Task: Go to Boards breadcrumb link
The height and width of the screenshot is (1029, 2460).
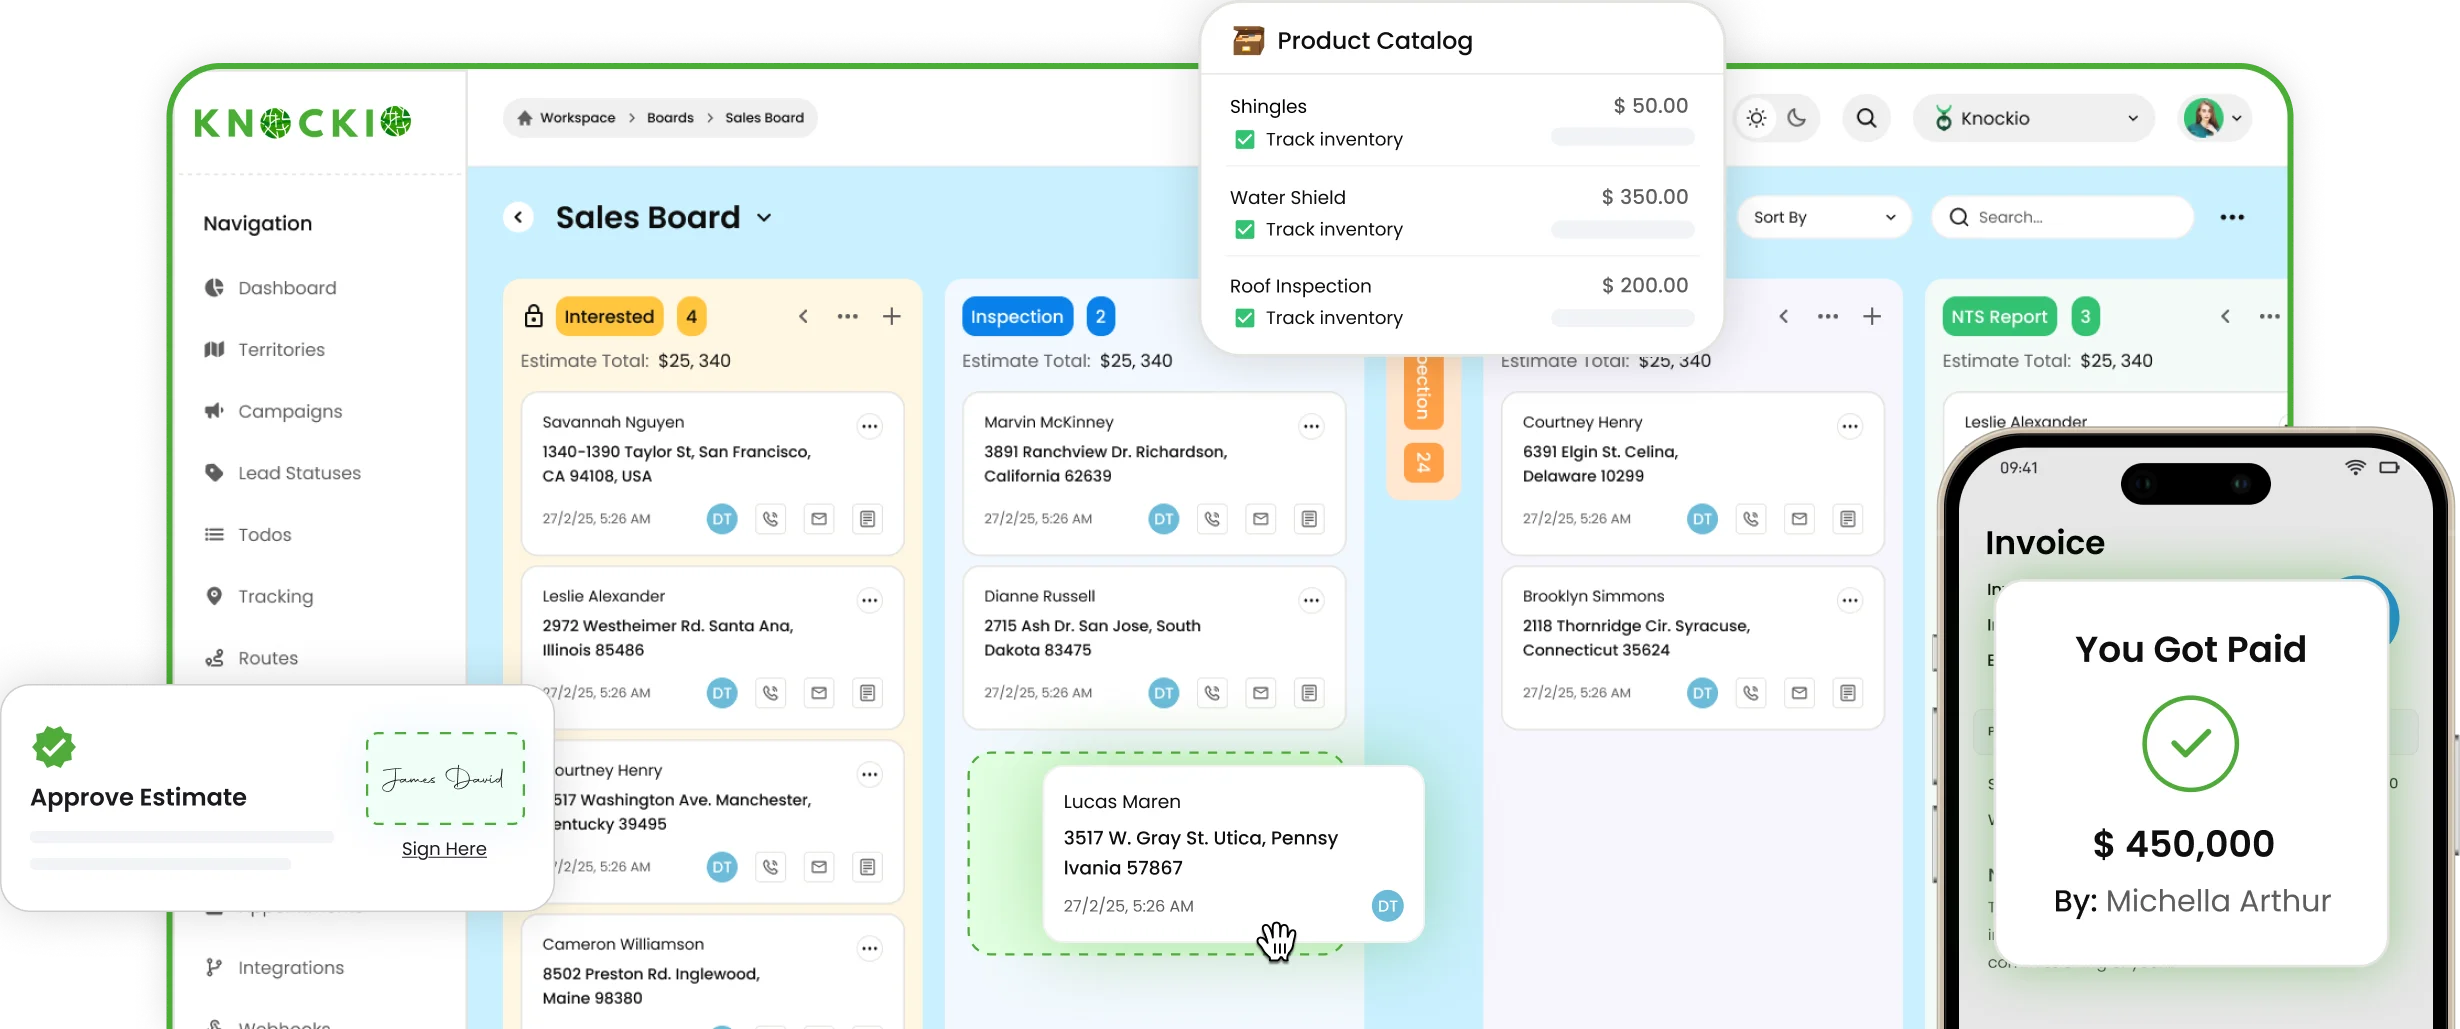Action: click(670, 118)
